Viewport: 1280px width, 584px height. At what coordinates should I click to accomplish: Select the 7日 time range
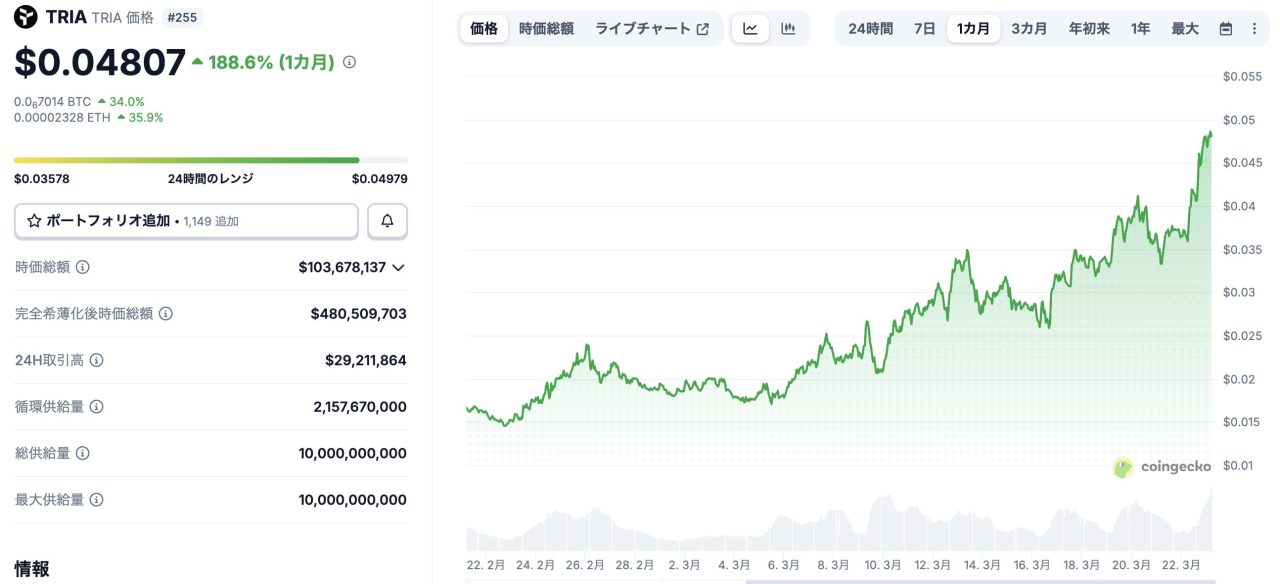(x=925, y=28)
